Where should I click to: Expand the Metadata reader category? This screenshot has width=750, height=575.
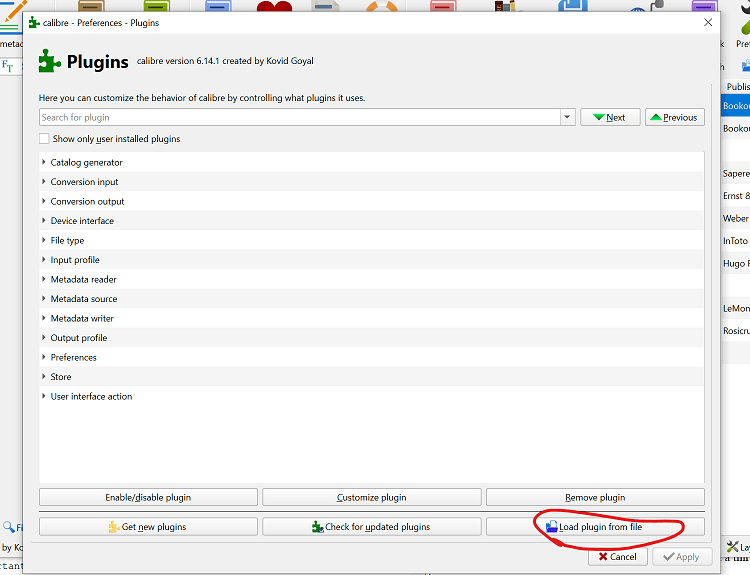click(x=44, y=279)
